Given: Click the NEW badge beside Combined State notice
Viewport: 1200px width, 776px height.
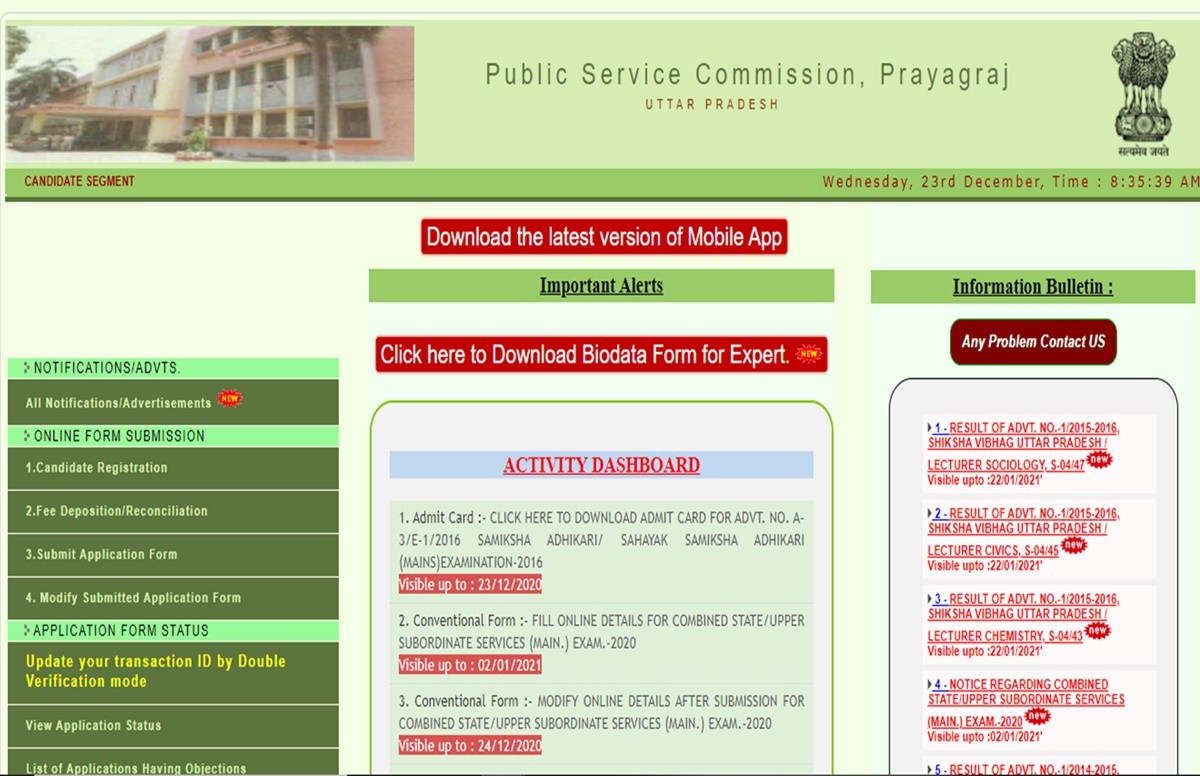Looking at the screenshot, I should click(x=1038, y=717).
